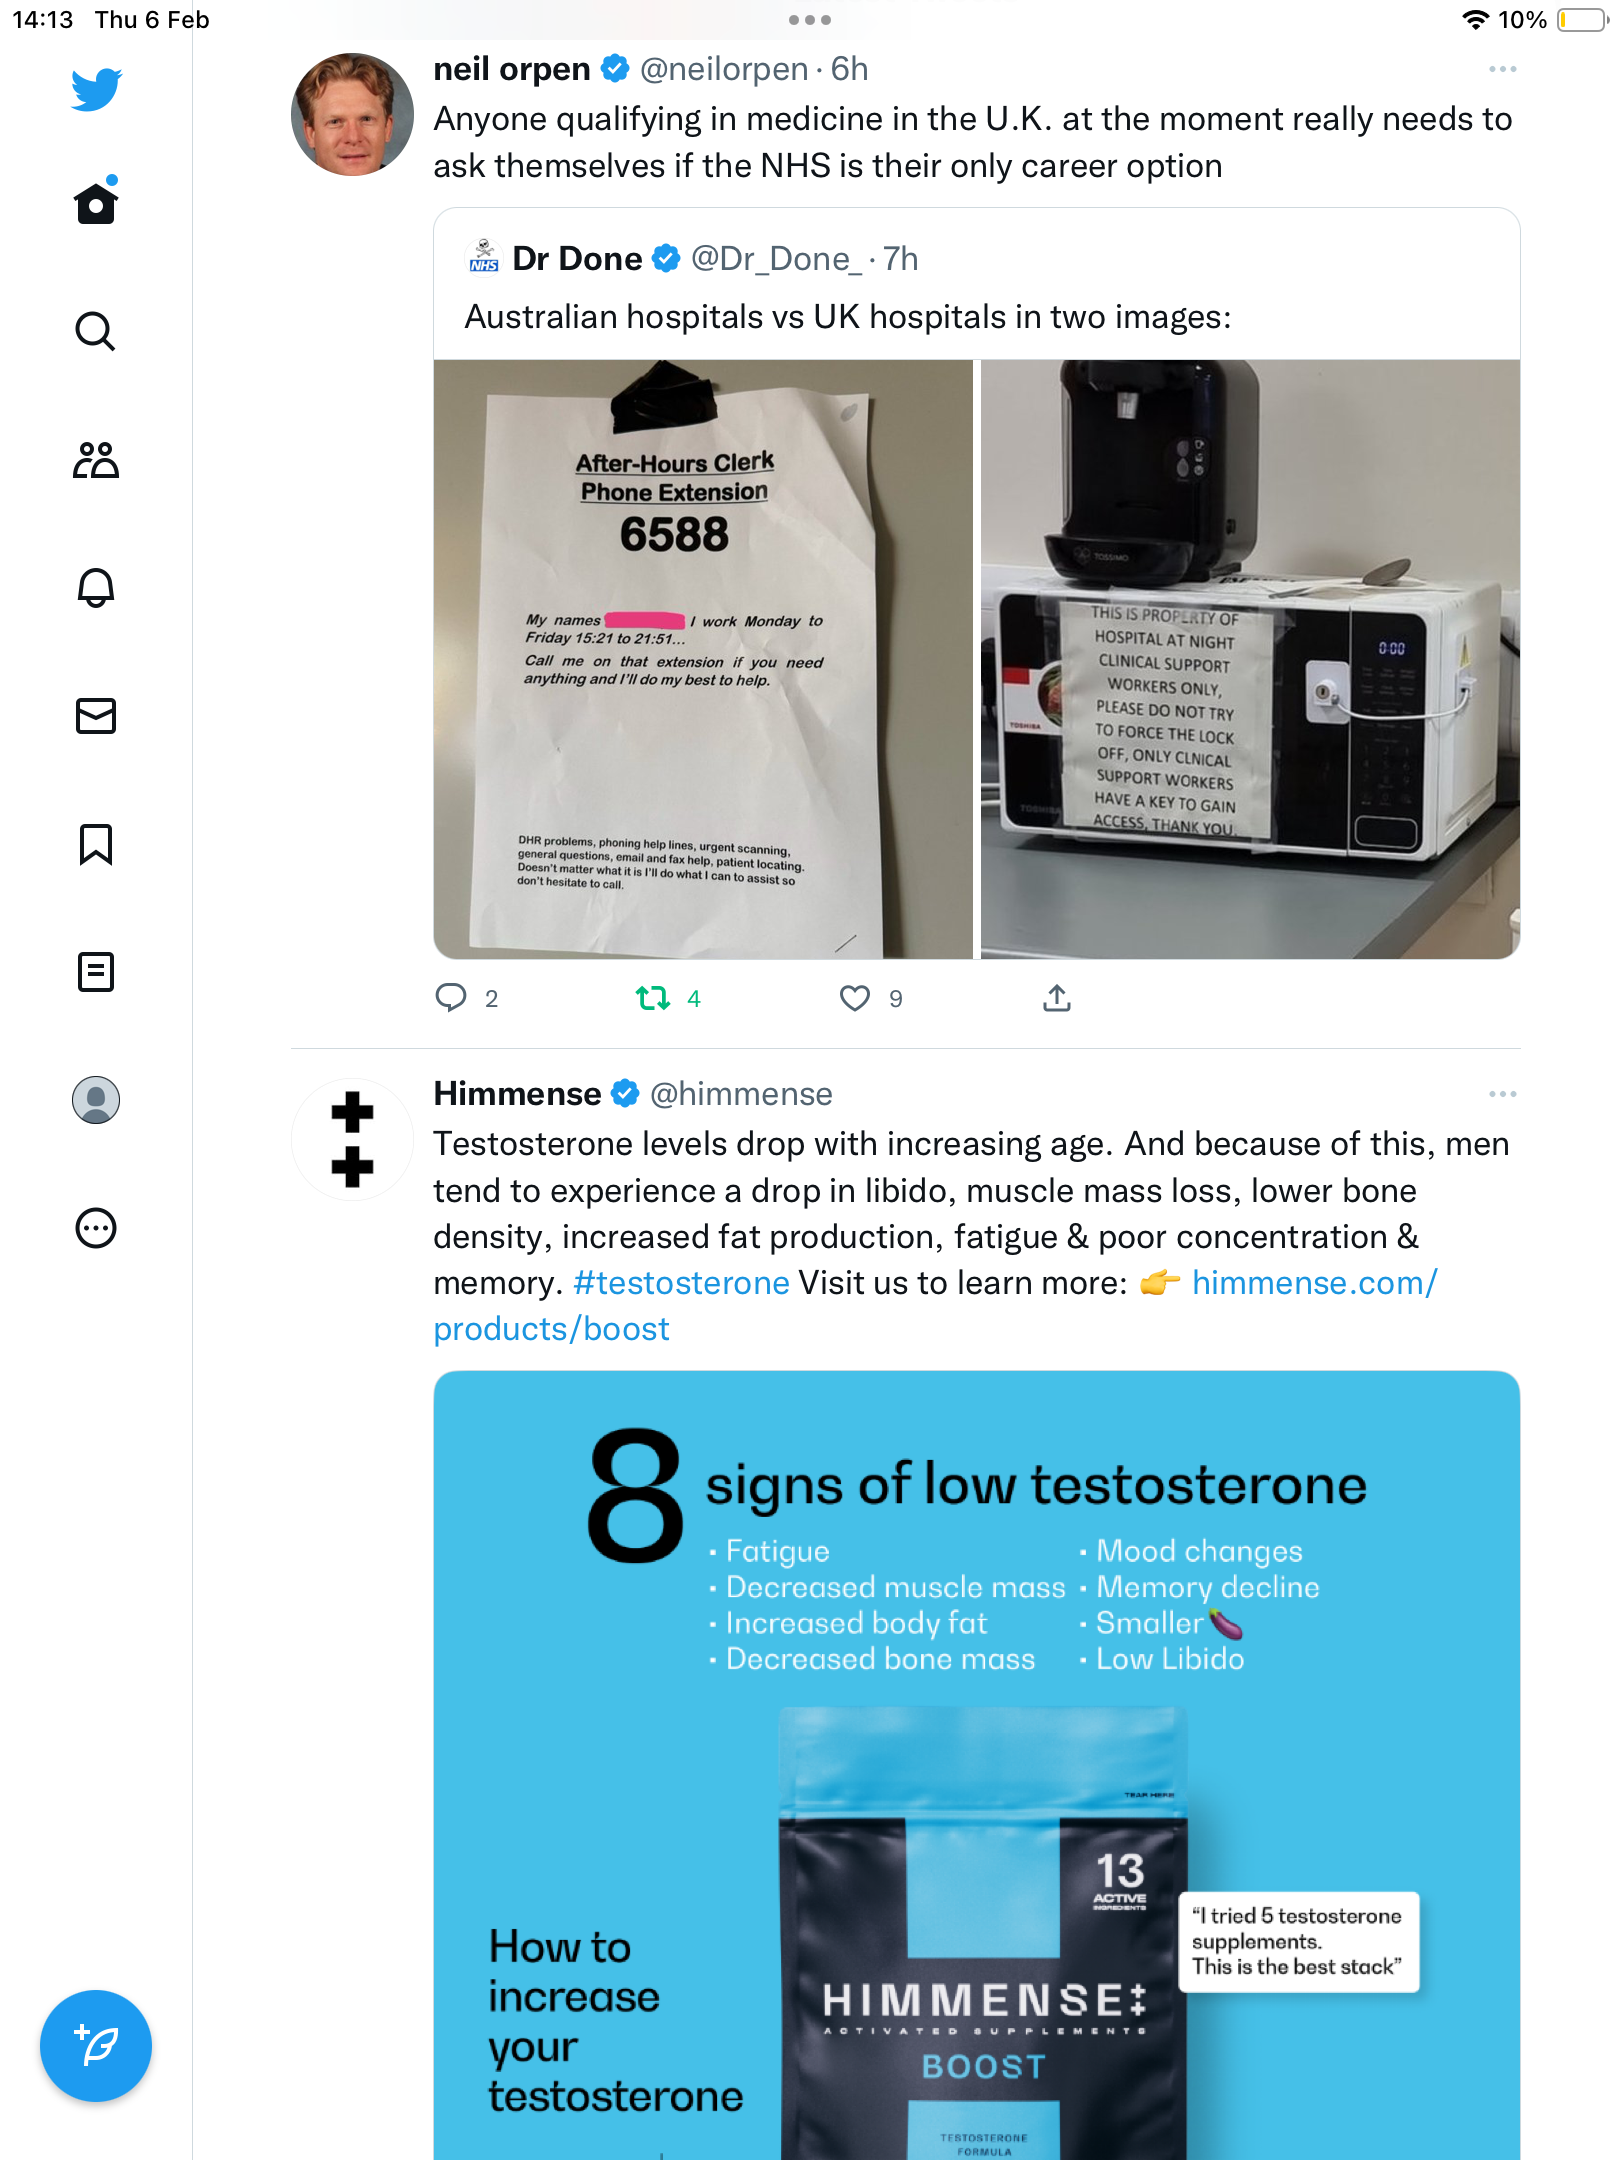
Task: Open the Bookmarks icon
Action: coord(96,844)
